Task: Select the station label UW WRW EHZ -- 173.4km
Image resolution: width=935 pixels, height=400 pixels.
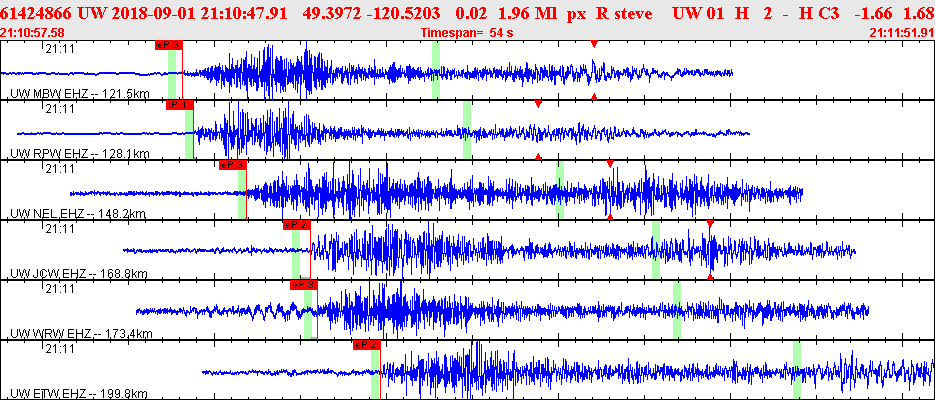Action: pos(82,333)
